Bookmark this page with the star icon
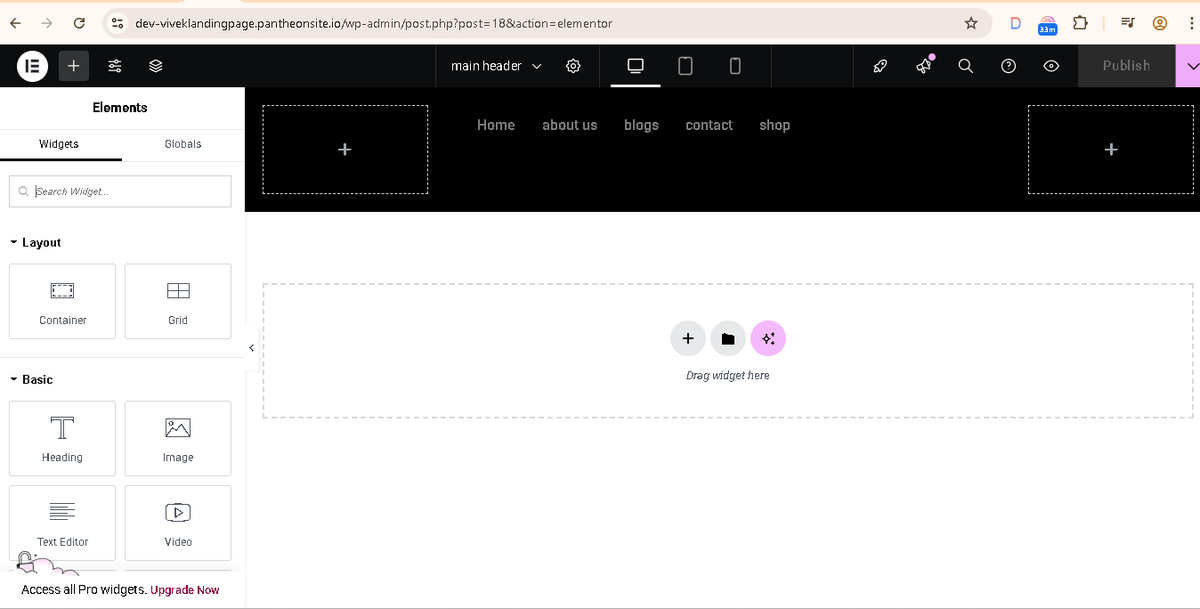The image size is (1200, 609). [x=970, y=23]
